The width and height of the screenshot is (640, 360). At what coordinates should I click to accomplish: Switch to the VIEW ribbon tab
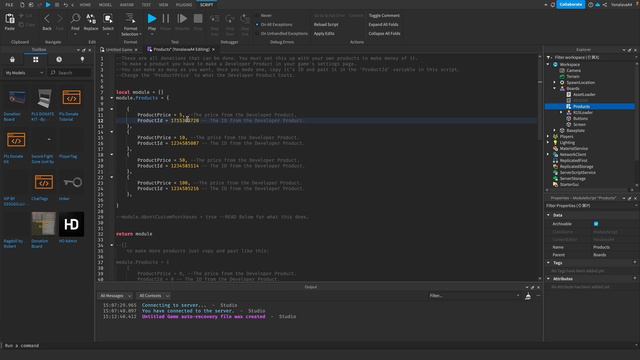(x=163, y=4)
